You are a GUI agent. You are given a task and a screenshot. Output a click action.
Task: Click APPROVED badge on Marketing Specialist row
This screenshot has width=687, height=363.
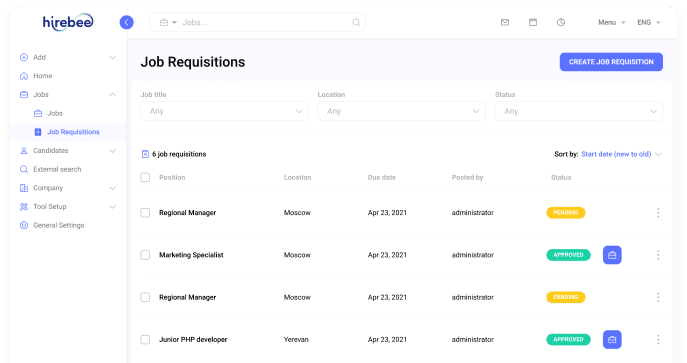[568, 255]
